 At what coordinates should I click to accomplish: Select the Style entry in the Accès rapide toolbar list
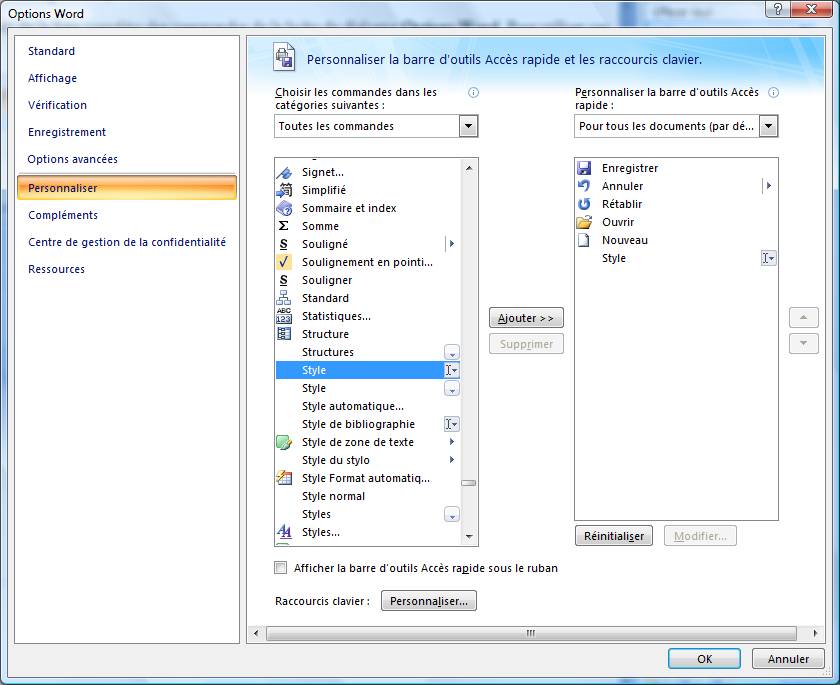676,258
